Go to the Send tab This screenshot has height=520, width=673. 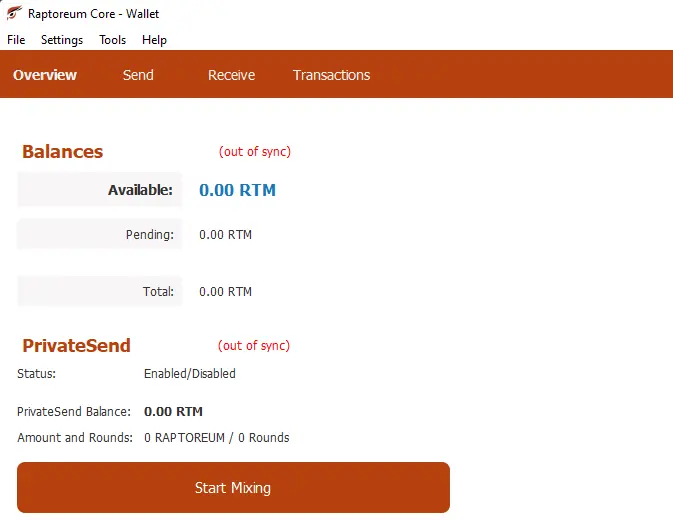click(138, 75)
